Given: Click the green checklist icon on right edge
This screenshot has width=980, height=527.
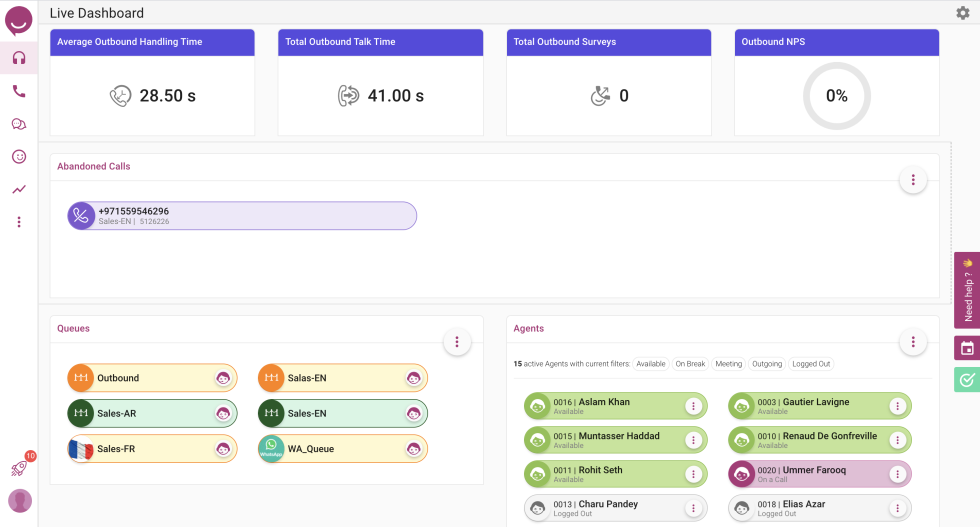Looking at the screenshot, I should point(967,379).
